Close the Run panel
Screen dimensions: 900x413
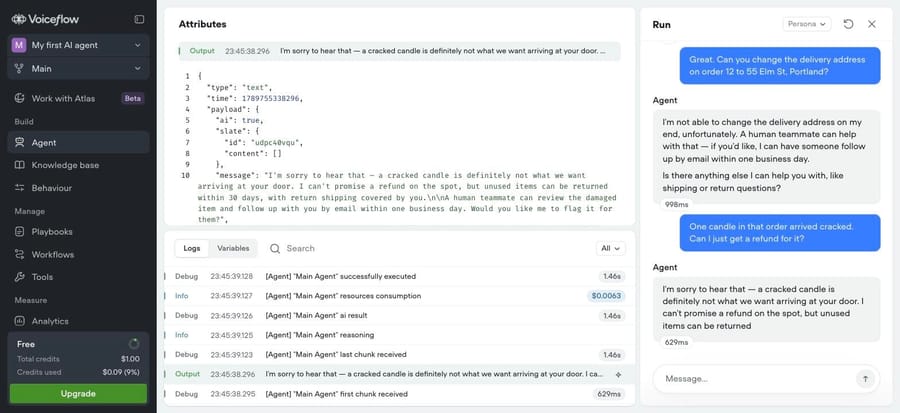[872, 24]
